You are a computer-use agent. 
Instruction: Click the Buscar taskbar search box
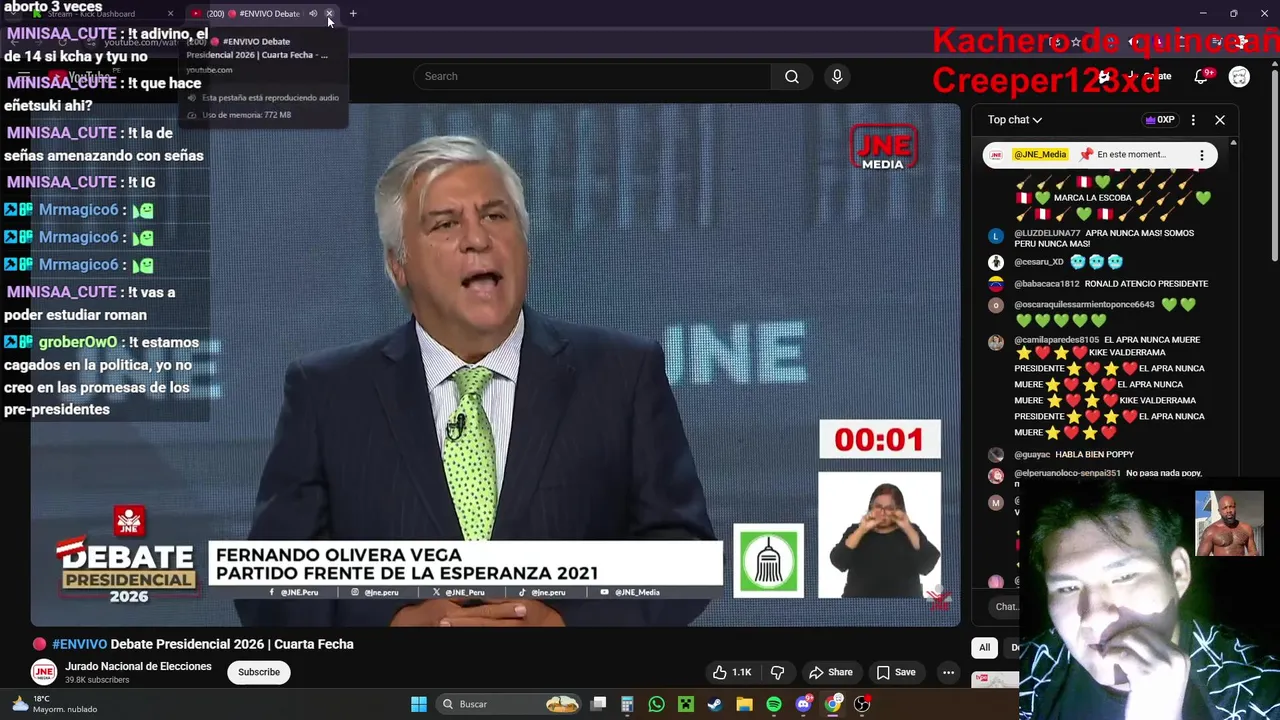tap(510, 704)
